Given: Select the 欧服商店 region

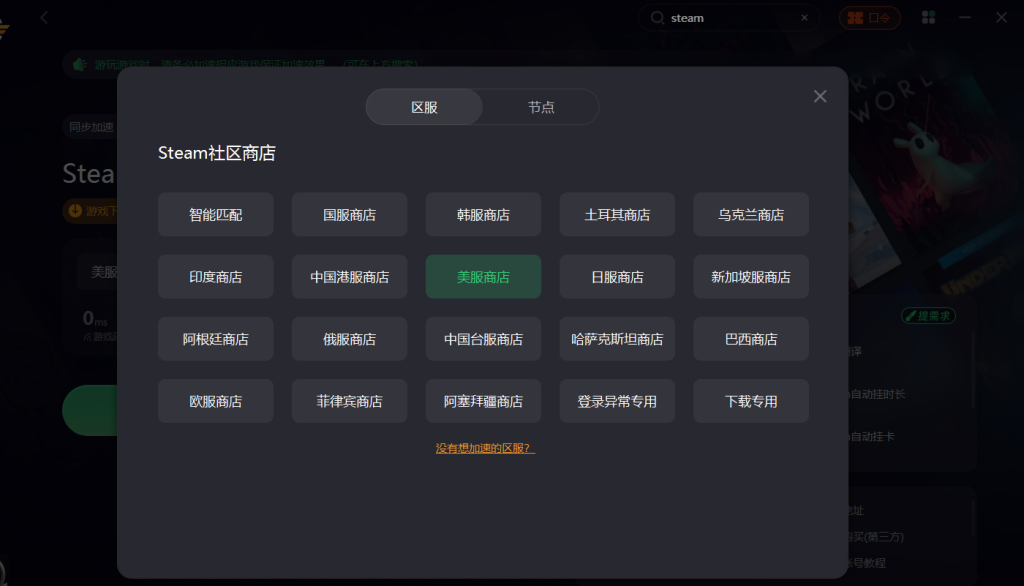Looking at the screenshot, I should [x=216, y=400].
